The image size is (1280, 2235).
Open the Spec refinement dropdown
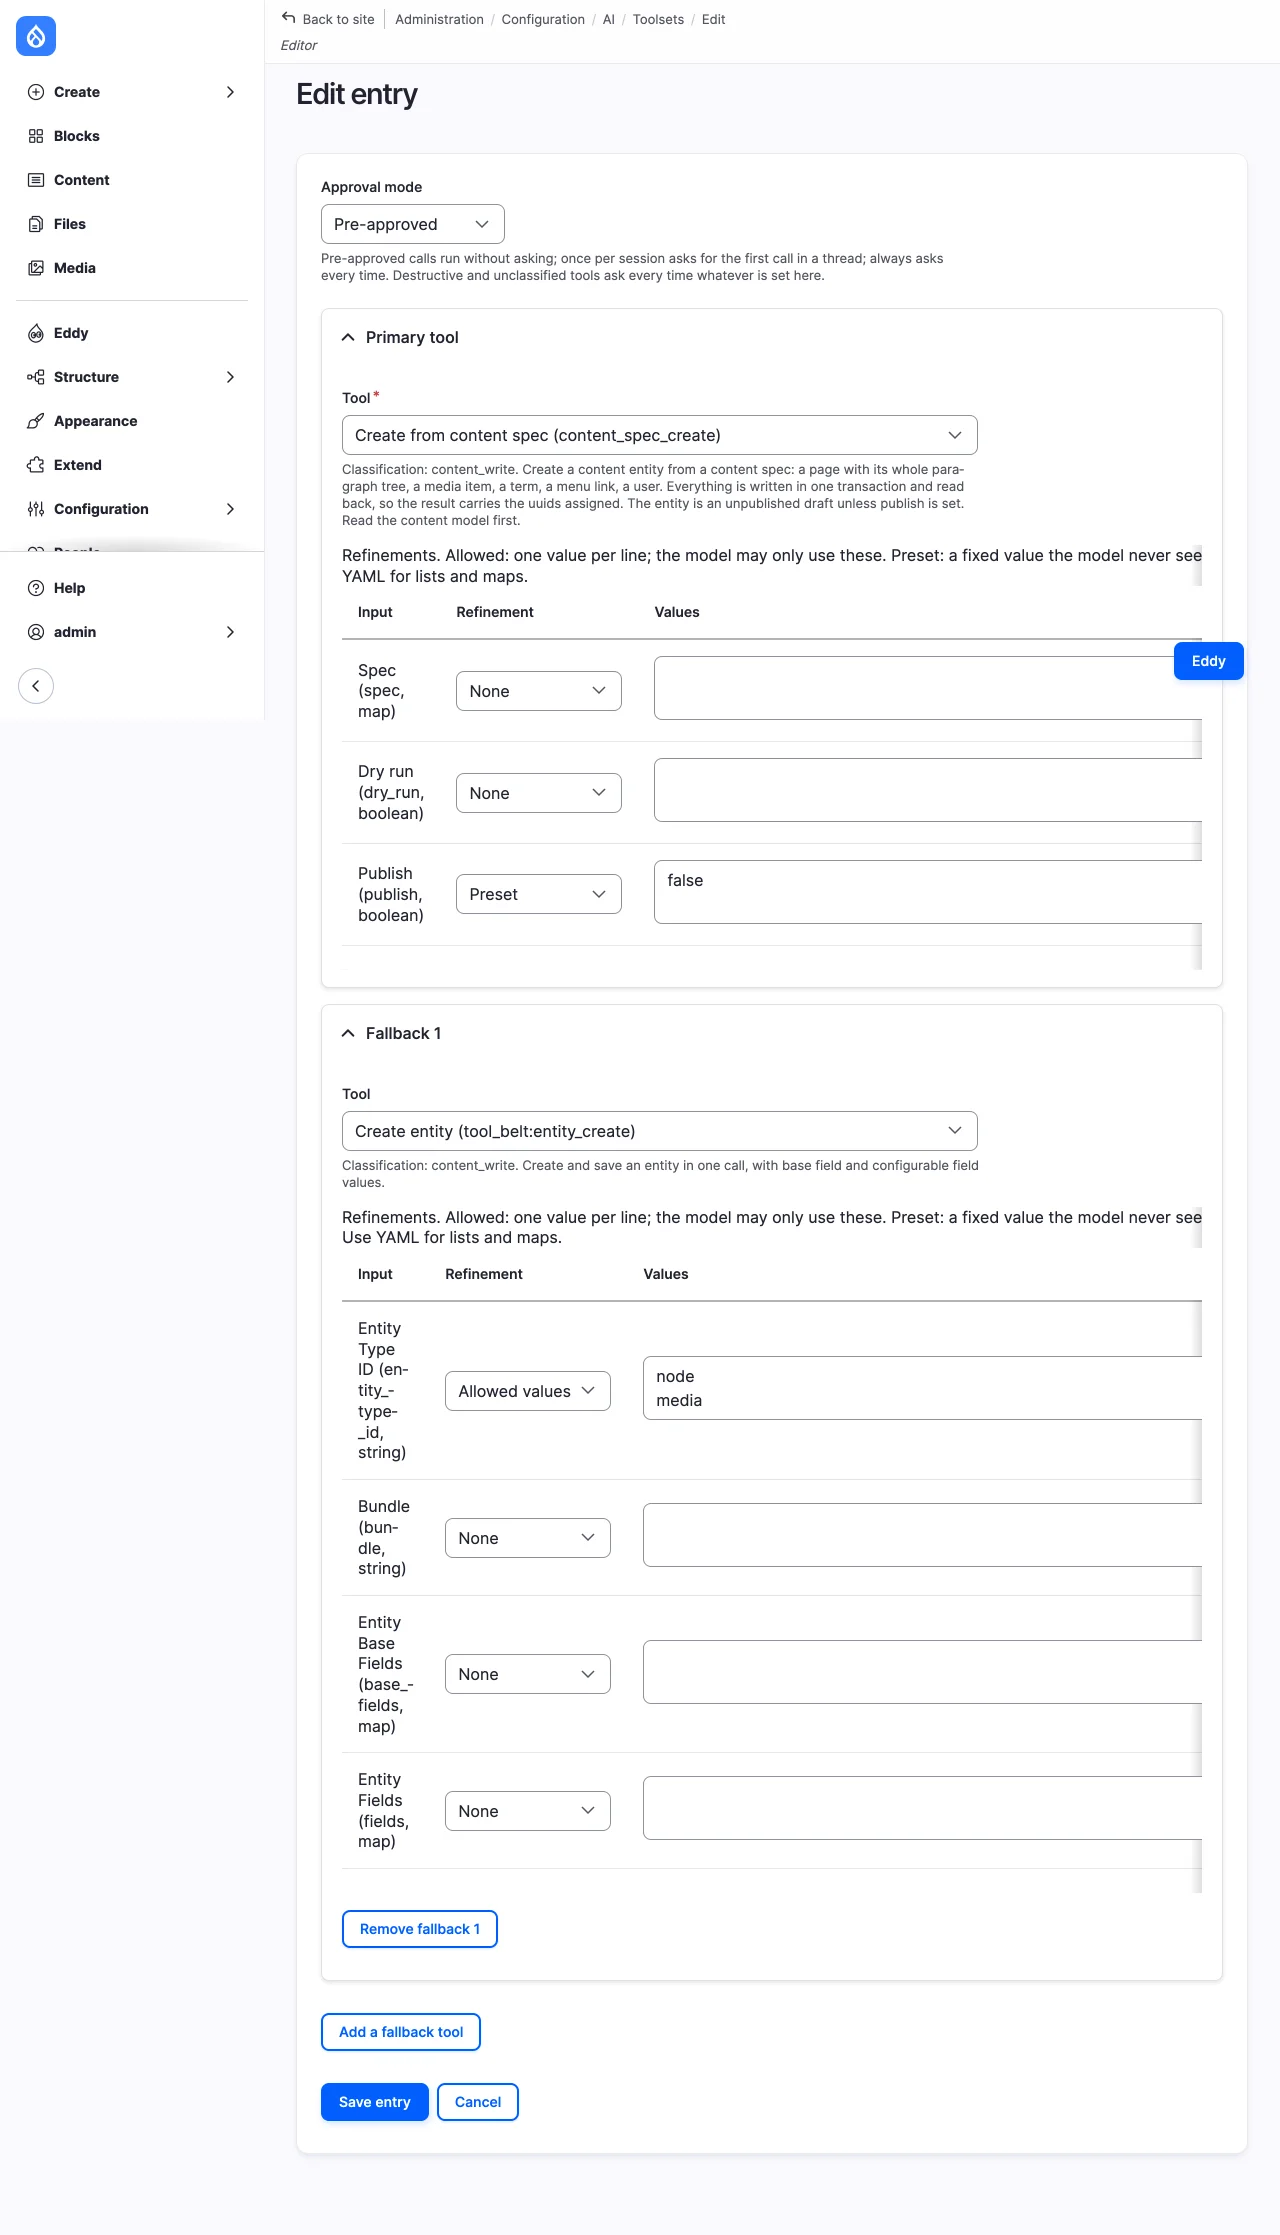point(538,691)
